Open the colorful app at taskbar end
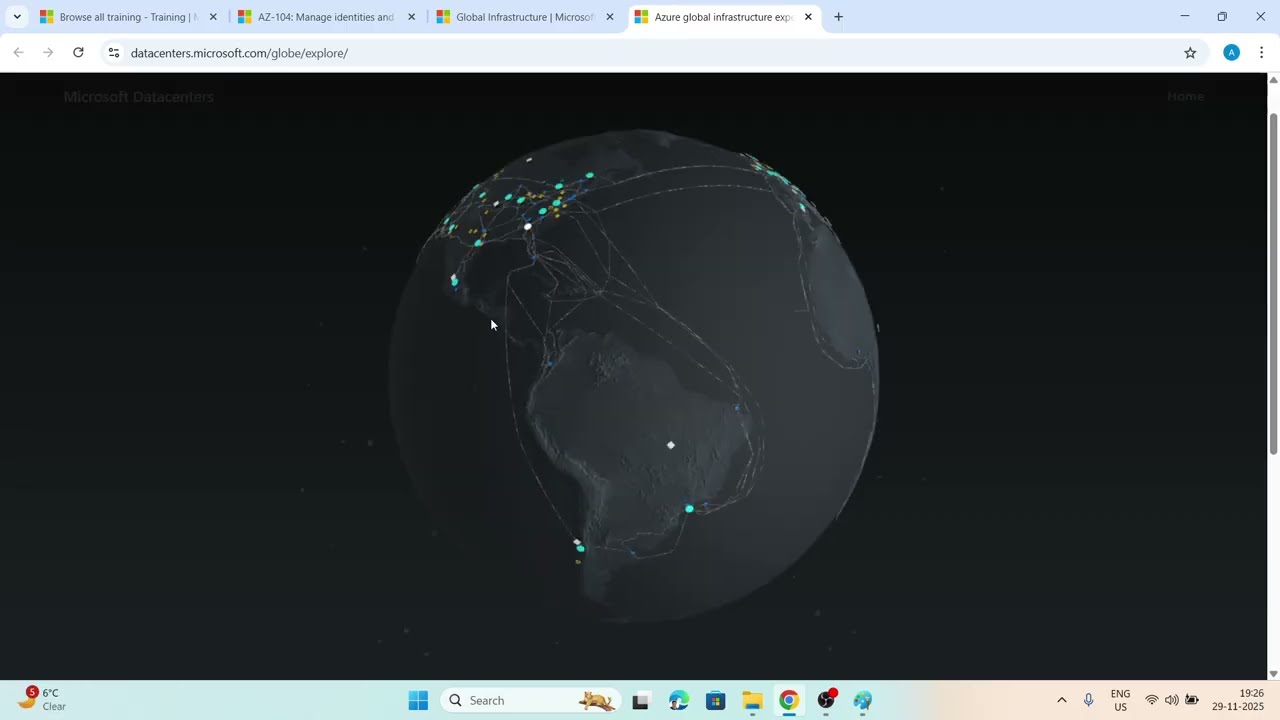Image resolution: width=1280 pixels, height=720 pixels. pos(863,700)
